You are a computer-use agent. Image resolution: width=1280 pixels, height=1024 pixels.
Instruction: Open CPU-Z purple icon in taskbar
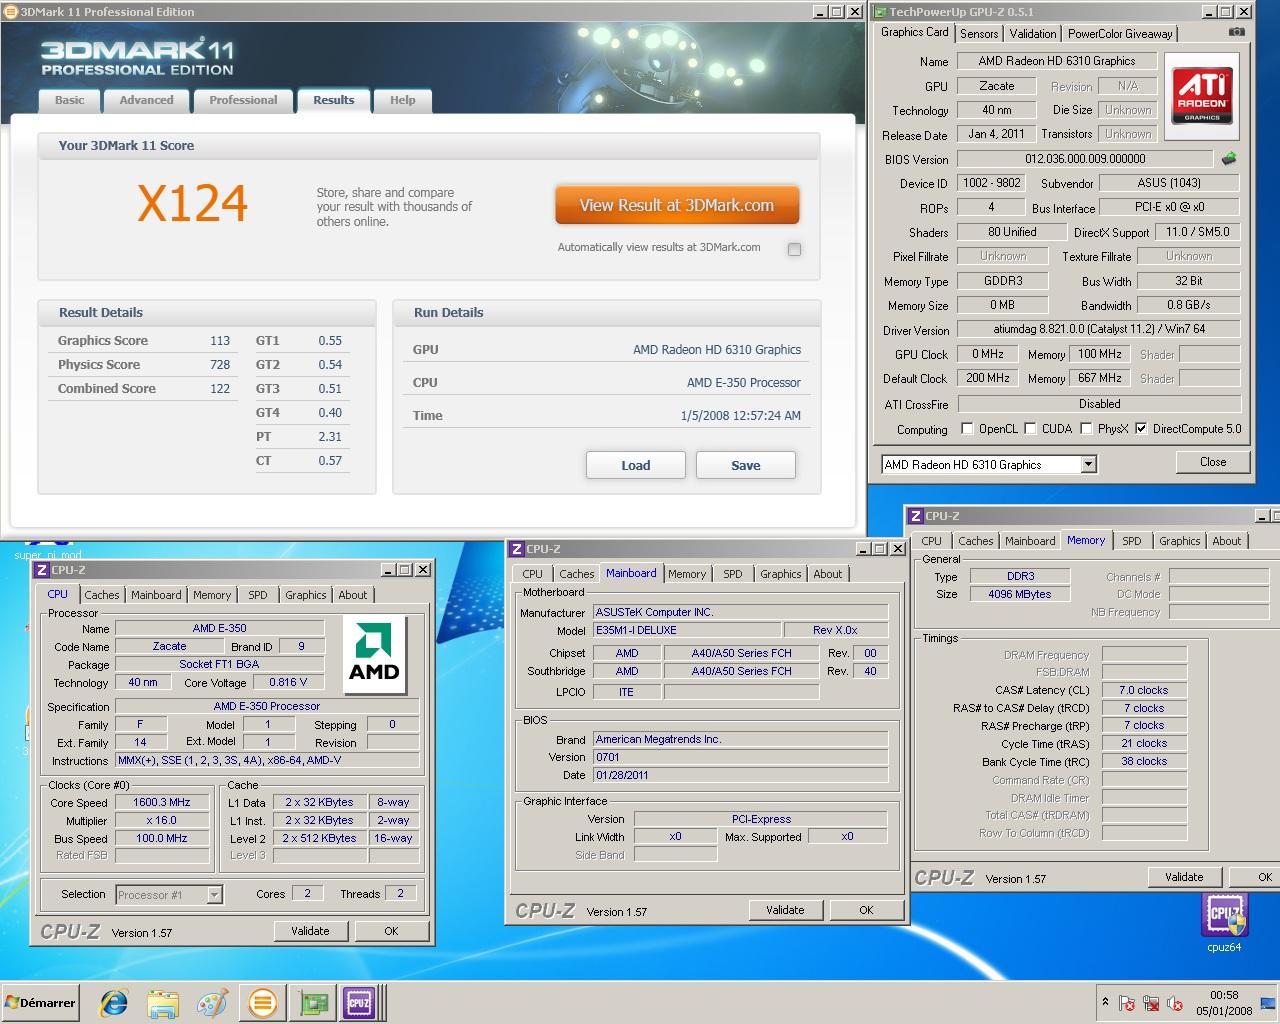(358, 1003)
